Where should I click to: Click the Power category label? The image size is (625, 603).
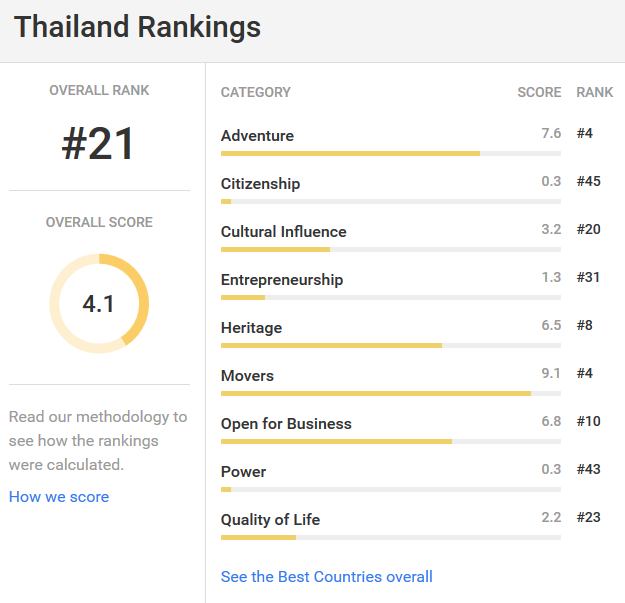click(243, 472)
